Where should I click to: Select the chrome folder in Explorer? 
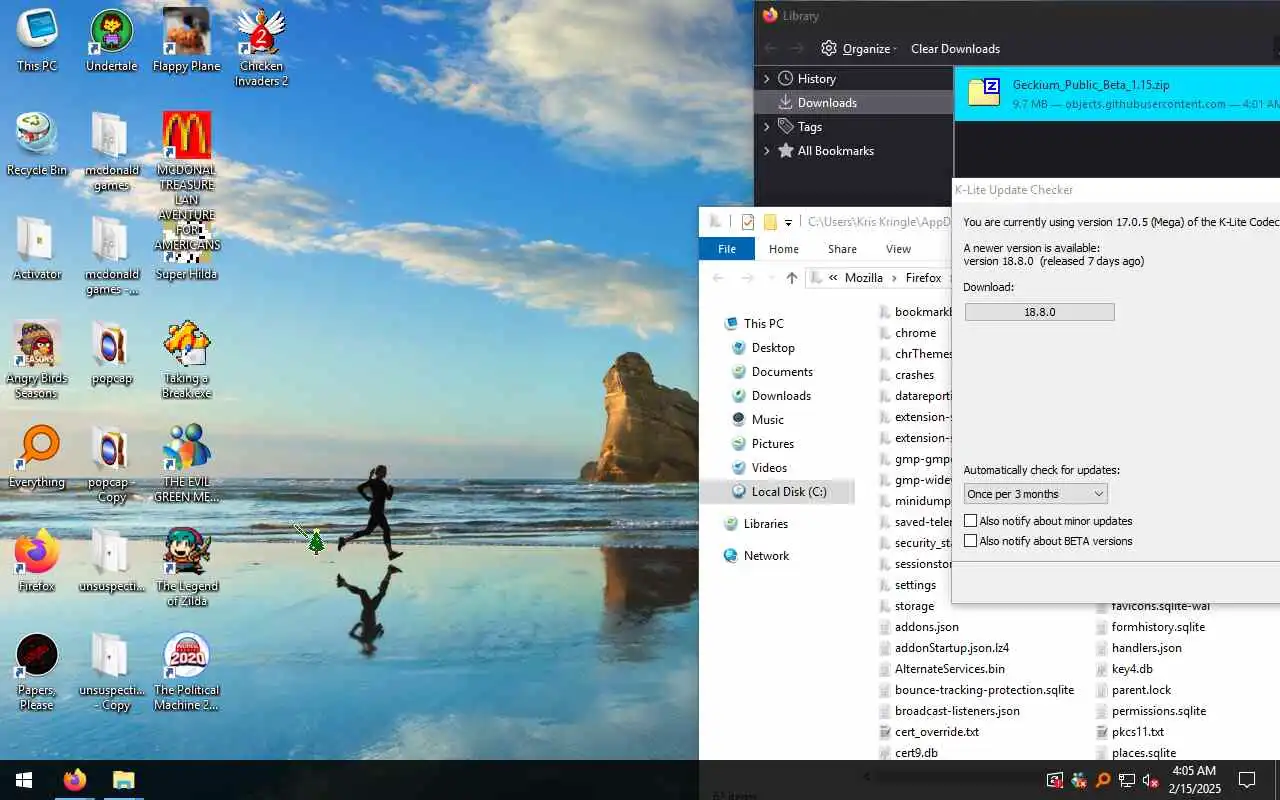(x=915, y=333)
